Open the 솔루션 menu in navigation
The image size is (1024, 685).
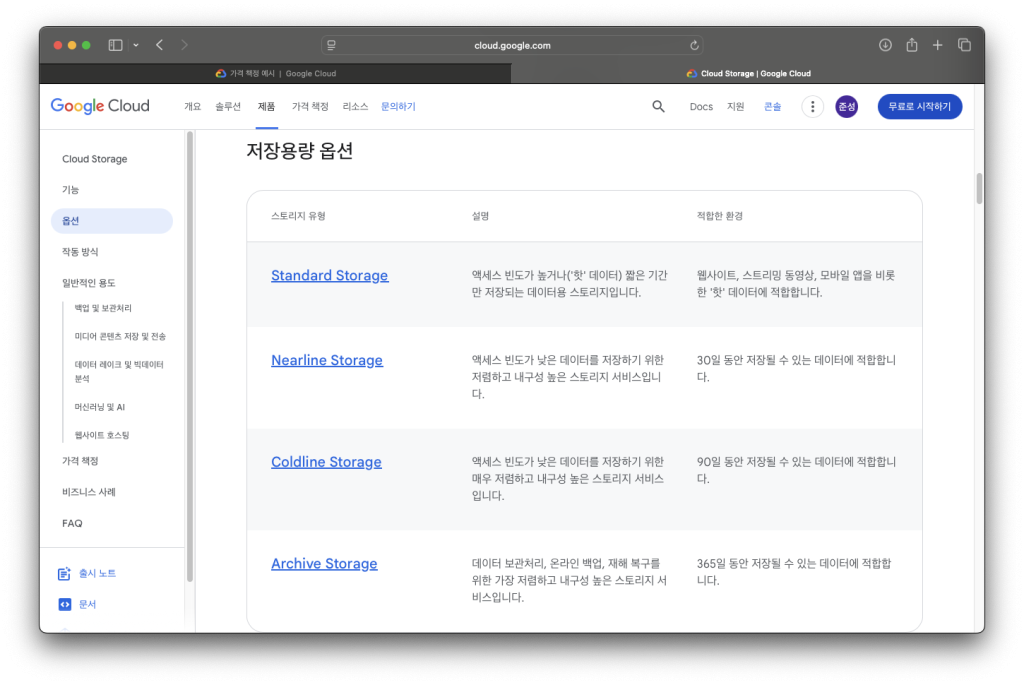pyautogui.click(x=228, y=107)
